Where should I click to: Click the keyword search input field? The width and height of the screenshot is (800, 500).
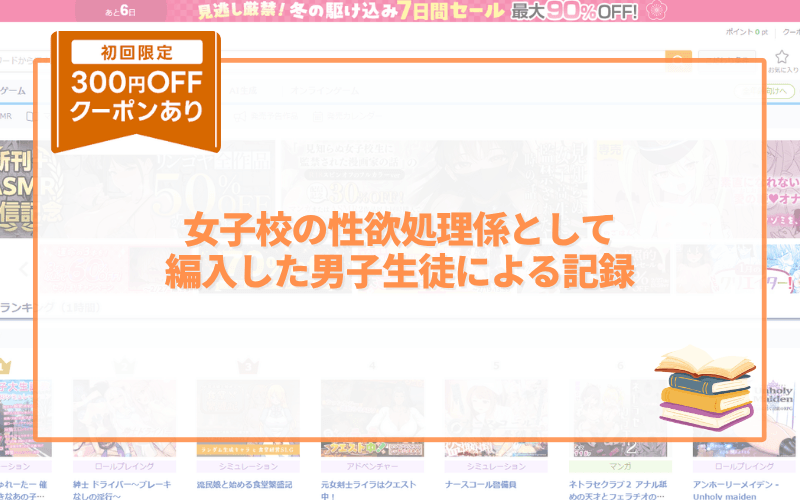click(x=332, y=61)
